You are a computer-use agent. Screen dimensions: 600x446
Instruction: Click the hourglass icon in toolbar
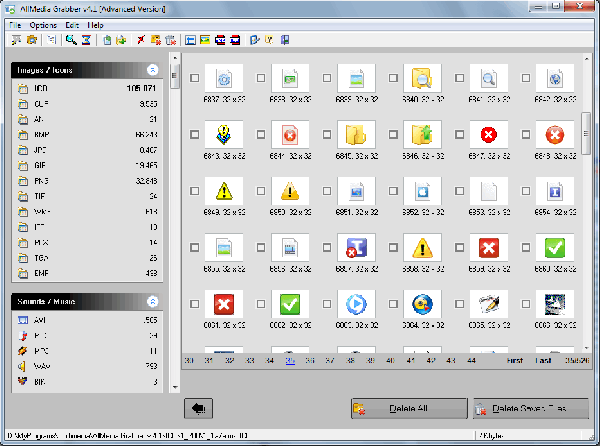tap(85, 40)
